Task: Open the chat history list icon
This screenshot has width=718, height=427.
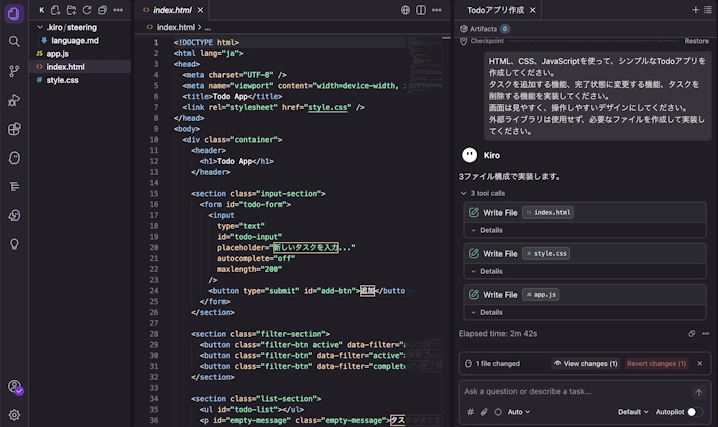Action: pyautogui.click(x=707, y=10)
